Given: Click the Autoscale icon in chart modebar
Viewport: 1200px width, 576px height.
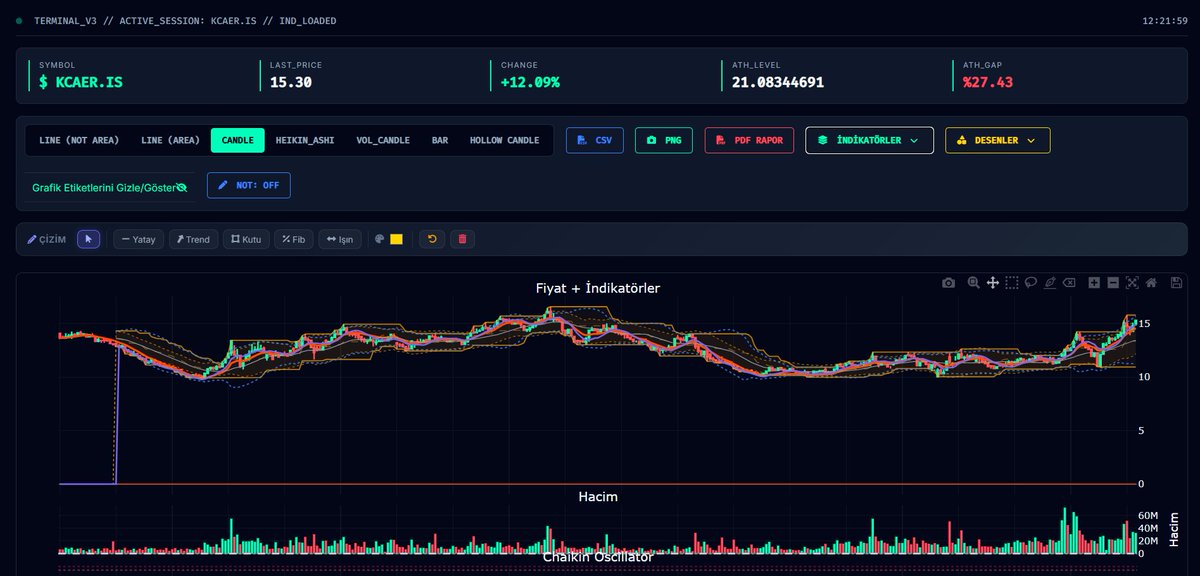Looking at the screenshot, I should pyautogui.click(x=1132, y=283).
